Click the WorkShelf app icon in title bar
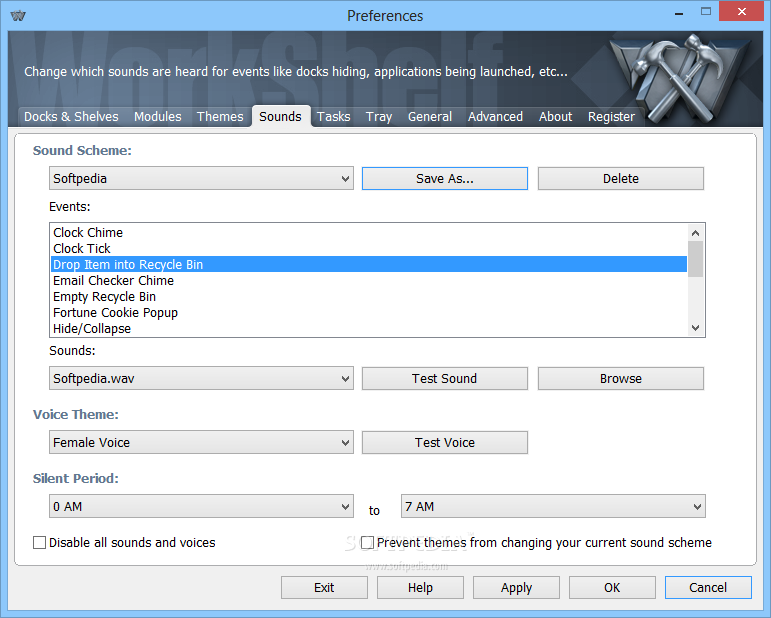The width and height of the screenshot is (771, 618). point(18,15)
